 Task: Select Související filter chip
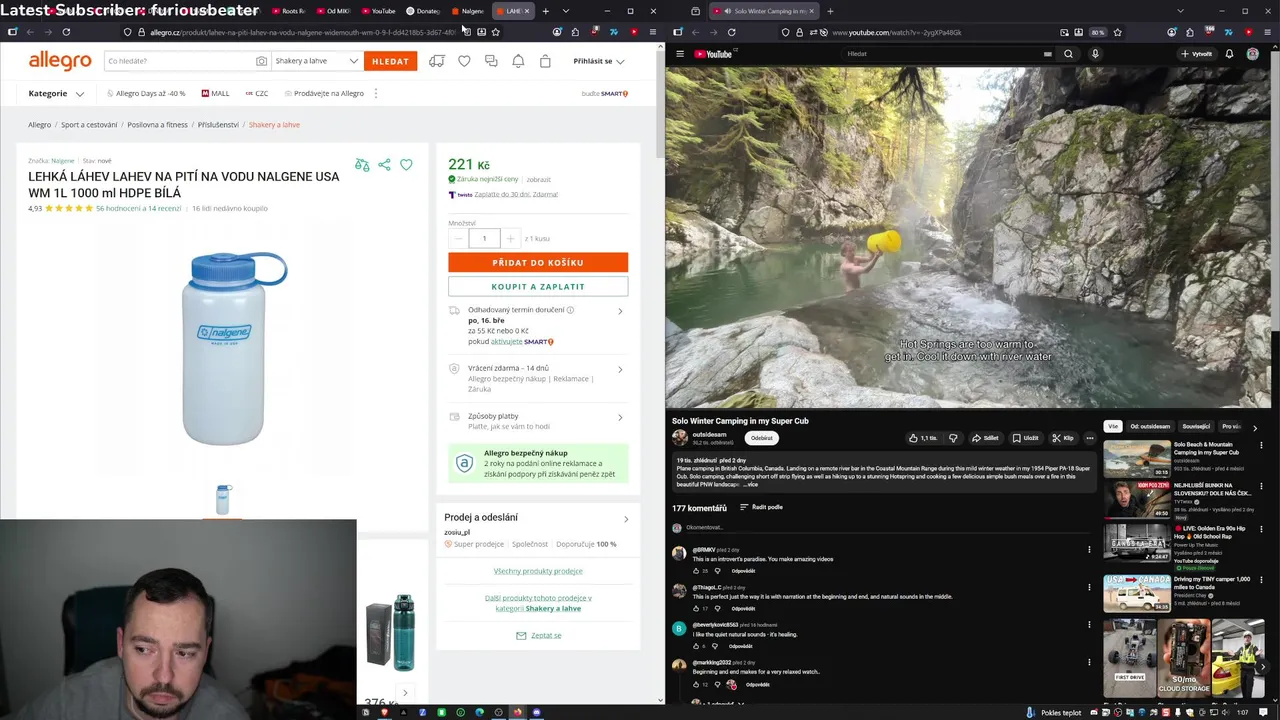[x=1196, y=427]
